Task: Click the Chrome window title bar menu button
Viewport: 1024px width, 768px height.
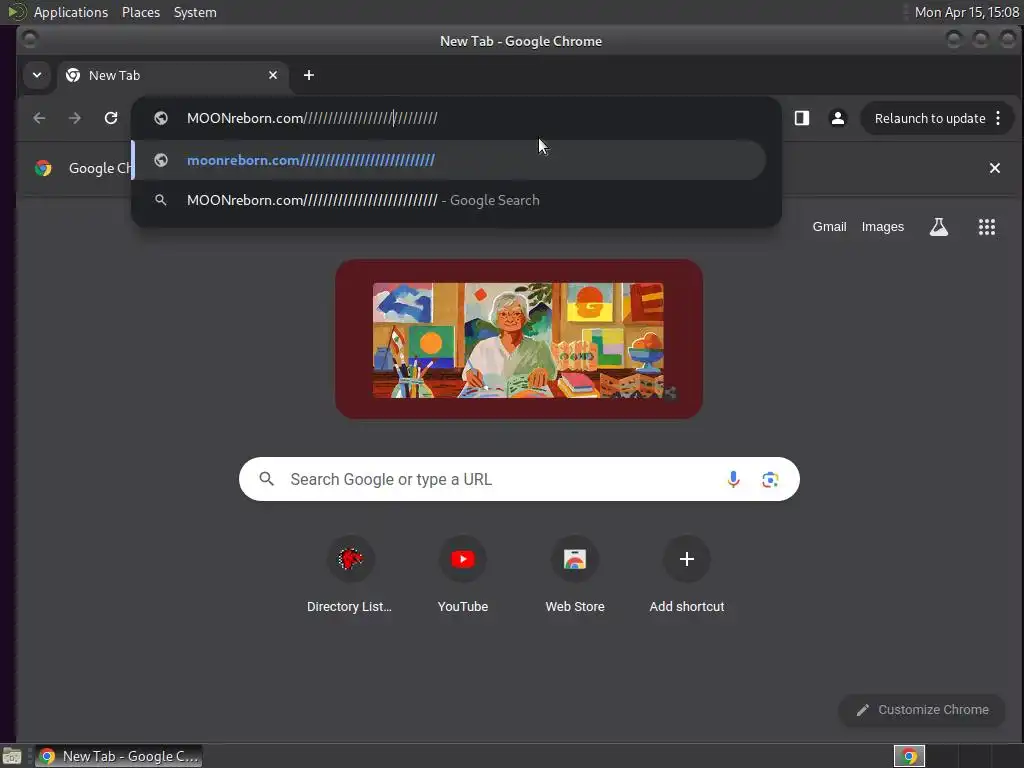Action: coord(29,40)
